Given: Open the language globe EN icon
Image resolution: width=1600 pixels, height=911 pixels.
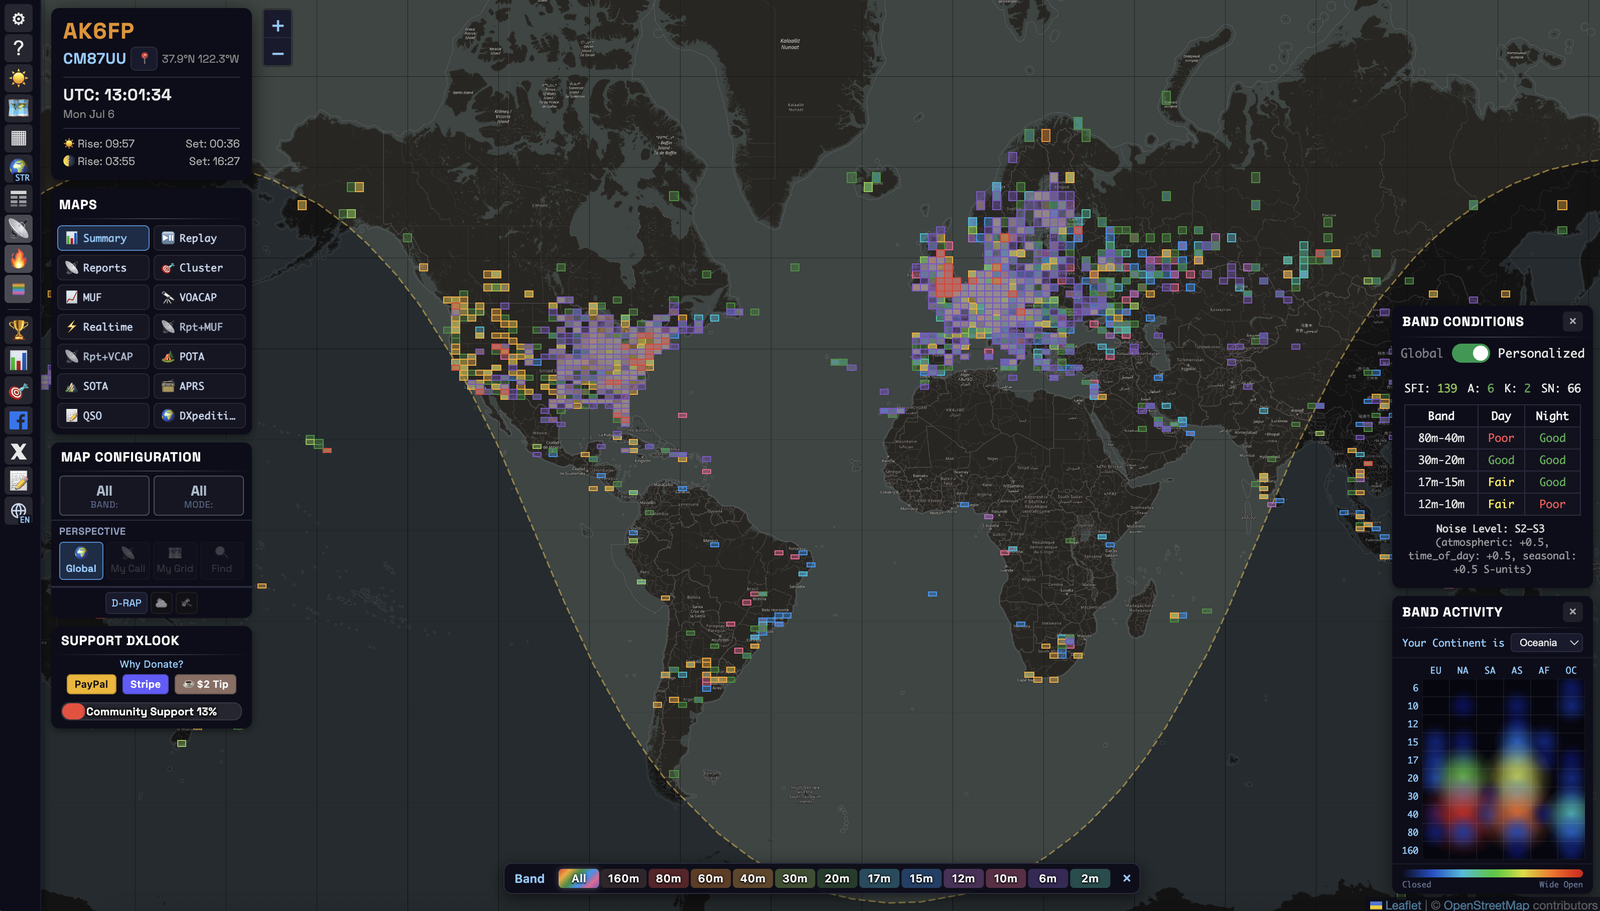Looking at the screenshot, I should tap(18, 512).
